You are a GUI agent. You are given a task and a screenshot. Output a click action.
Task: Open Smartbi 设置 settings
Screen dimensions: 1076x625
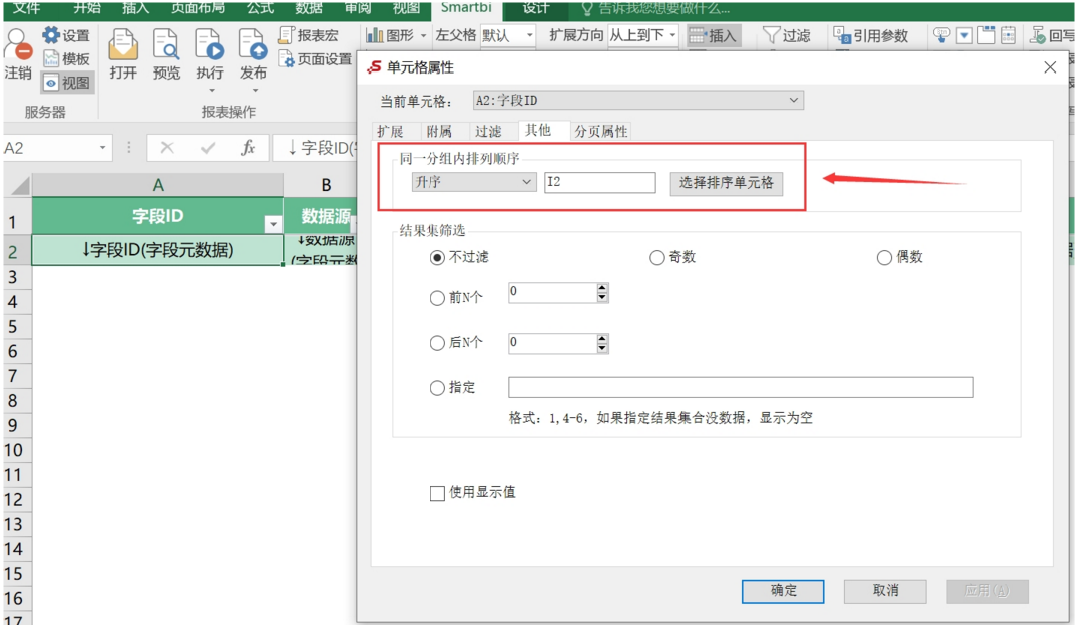point(66,36)
